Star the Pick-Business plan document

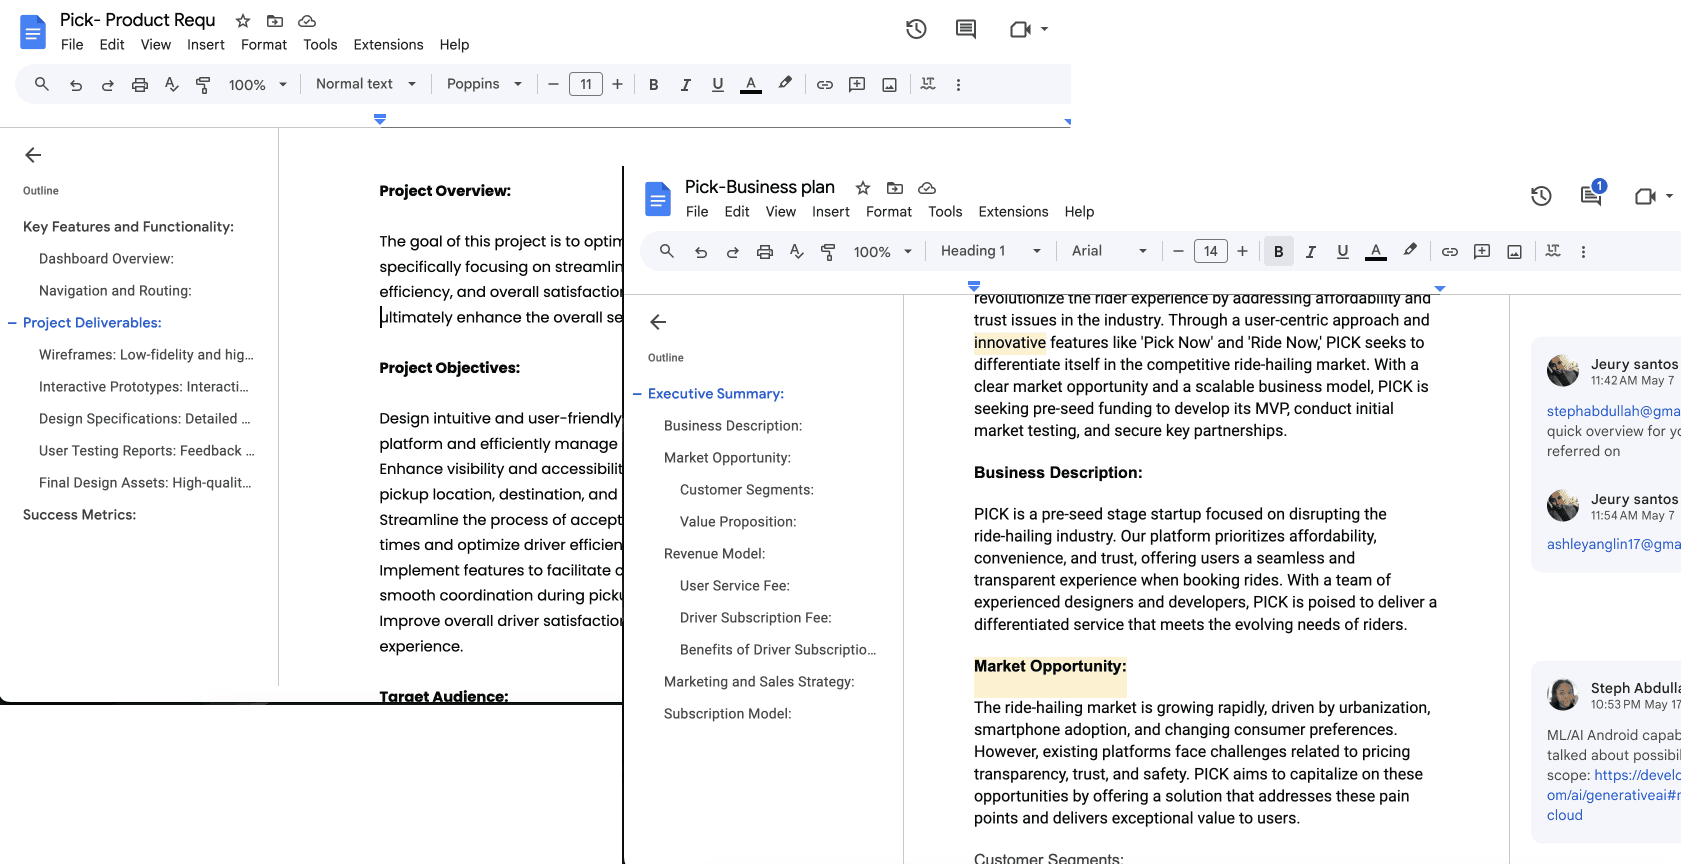[863, 188]
